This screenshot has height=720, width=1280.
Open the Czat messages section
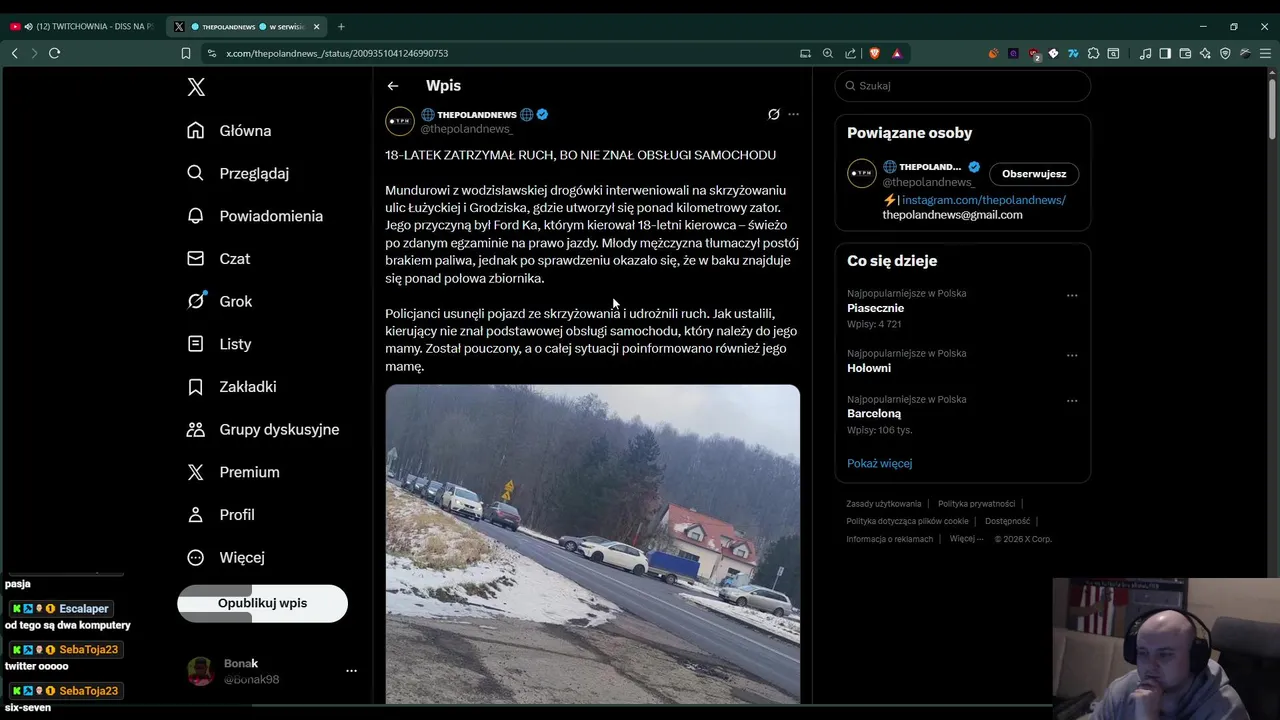tap(218, 259)
